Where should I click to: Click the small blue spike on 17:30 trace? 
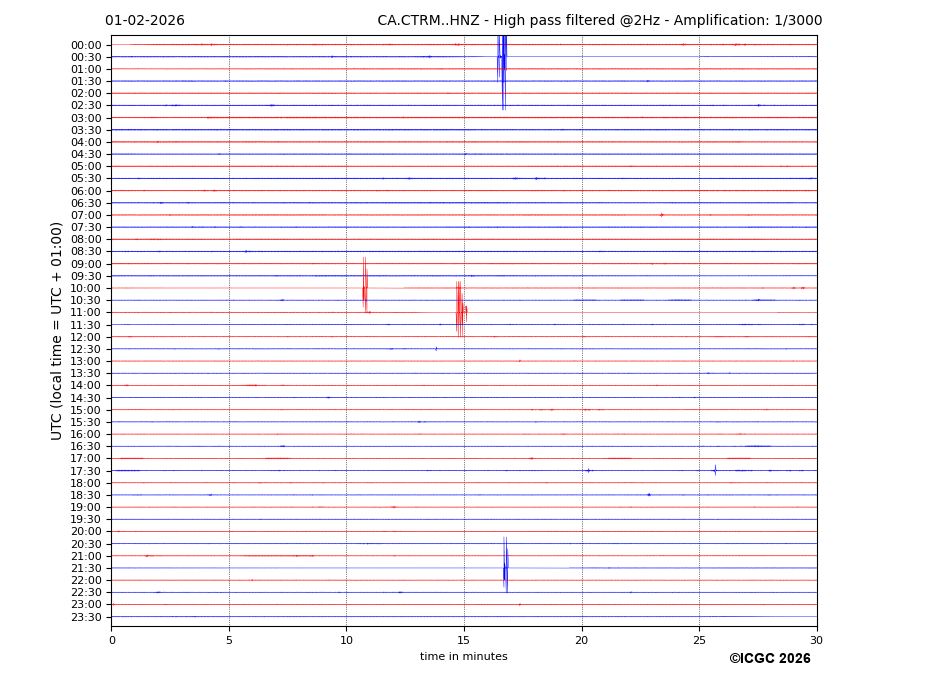point(715,470)
